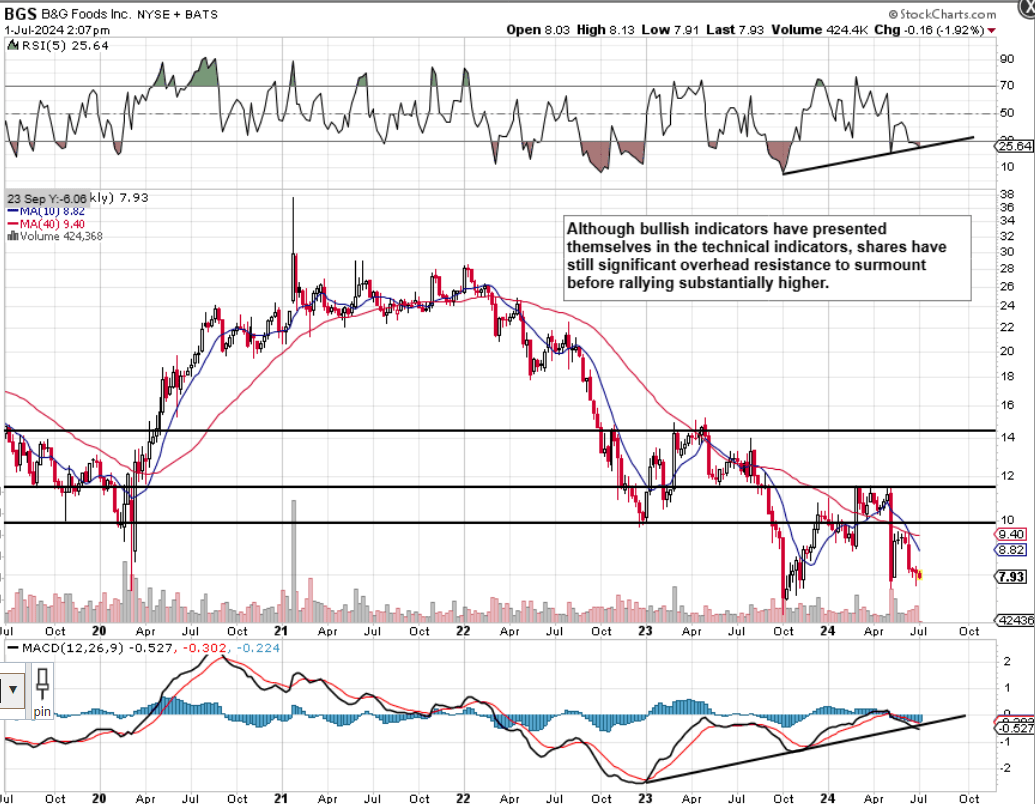Image resolution: width=1035 pixels, height=804 pixels.
Task: Click the 25.64 RSI value label on right edge
Action: pyautogui.click(x=1015, y=144)
